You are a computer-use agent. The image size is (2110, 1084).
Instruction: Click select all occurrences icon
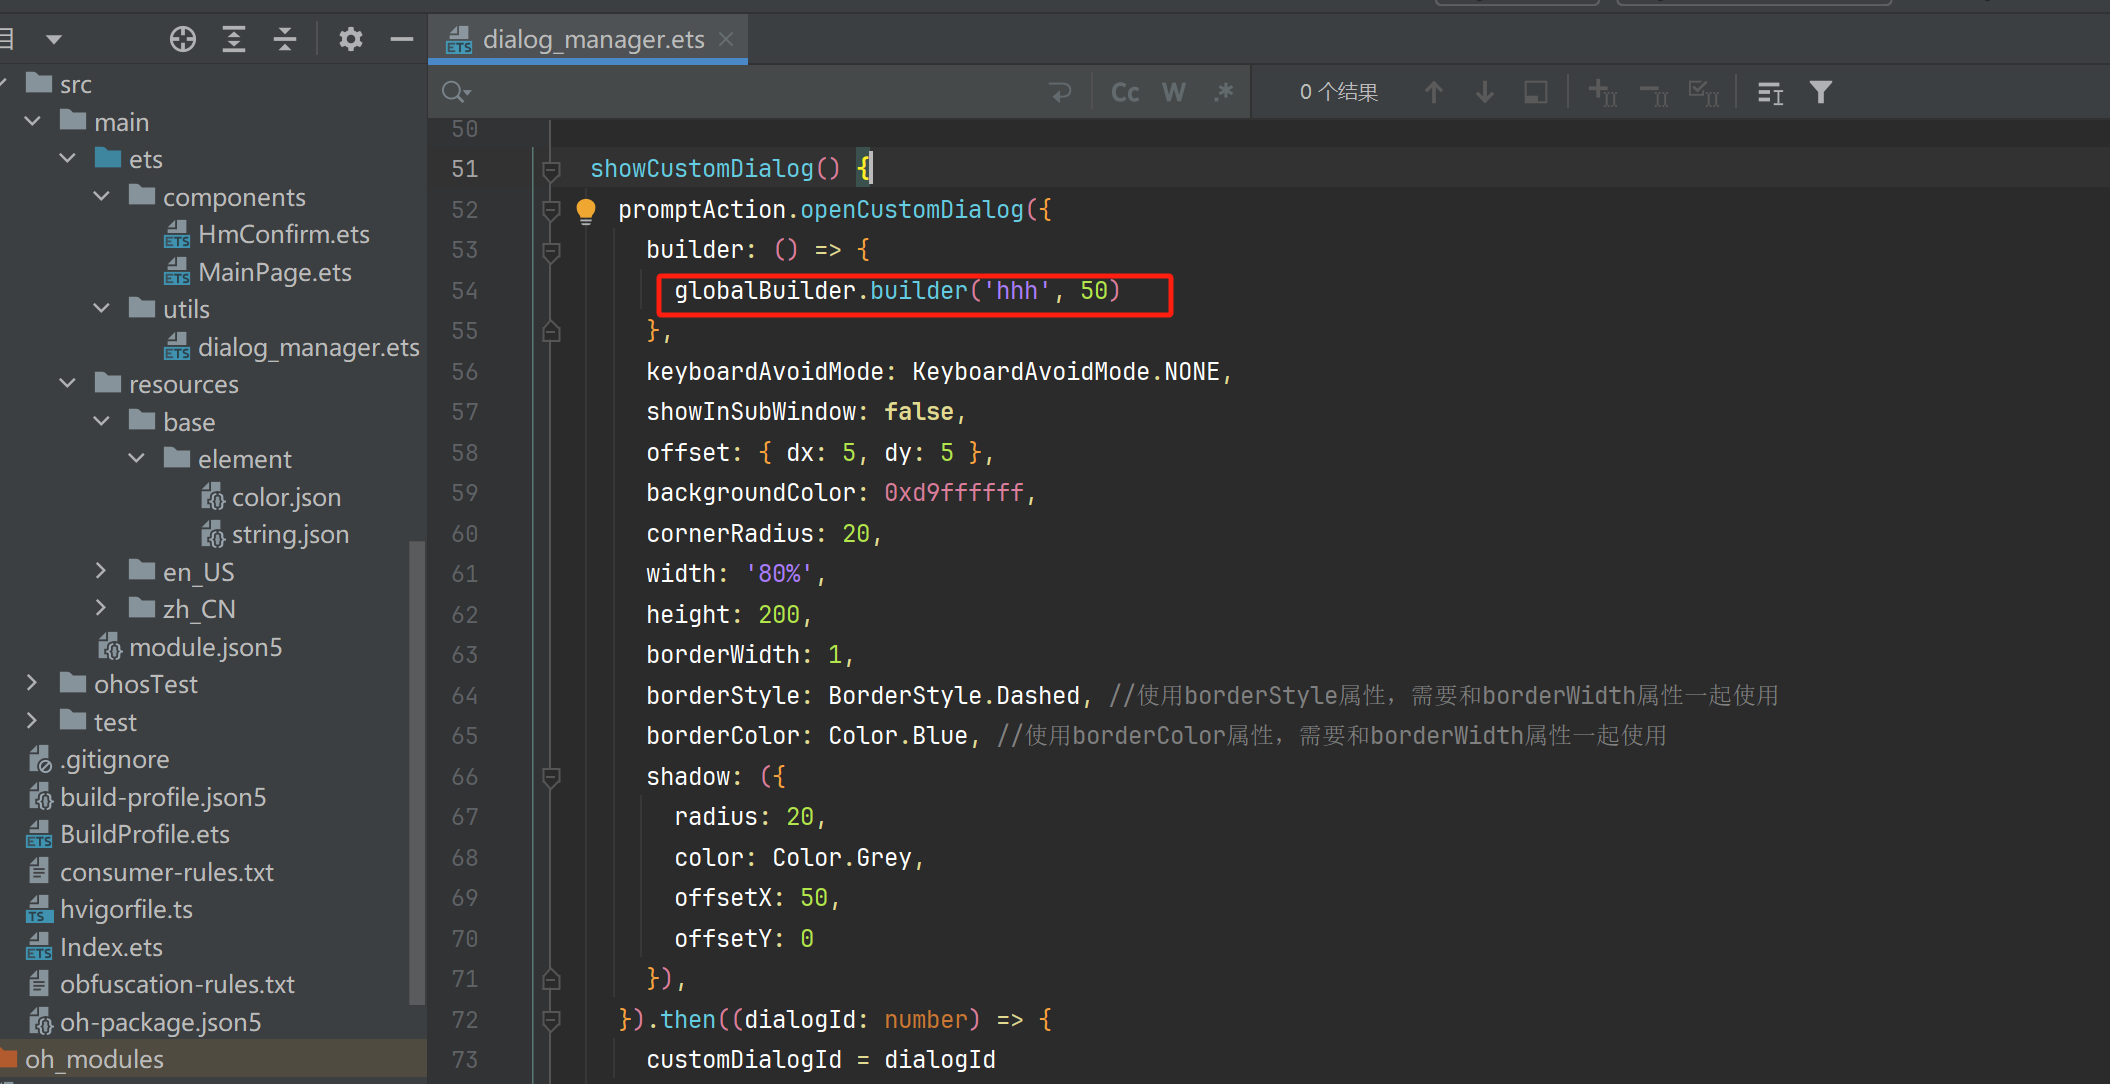coord(1704,93)
